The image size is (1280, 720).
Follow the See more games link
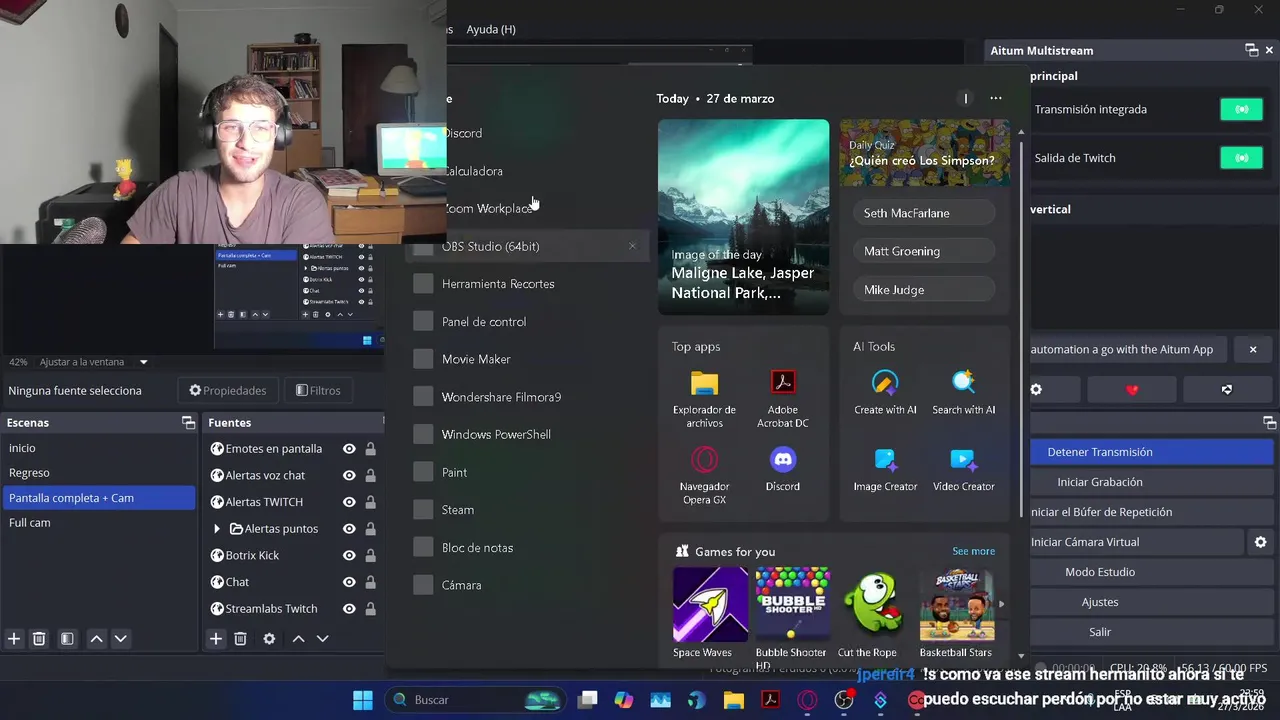tap(973, 551)
